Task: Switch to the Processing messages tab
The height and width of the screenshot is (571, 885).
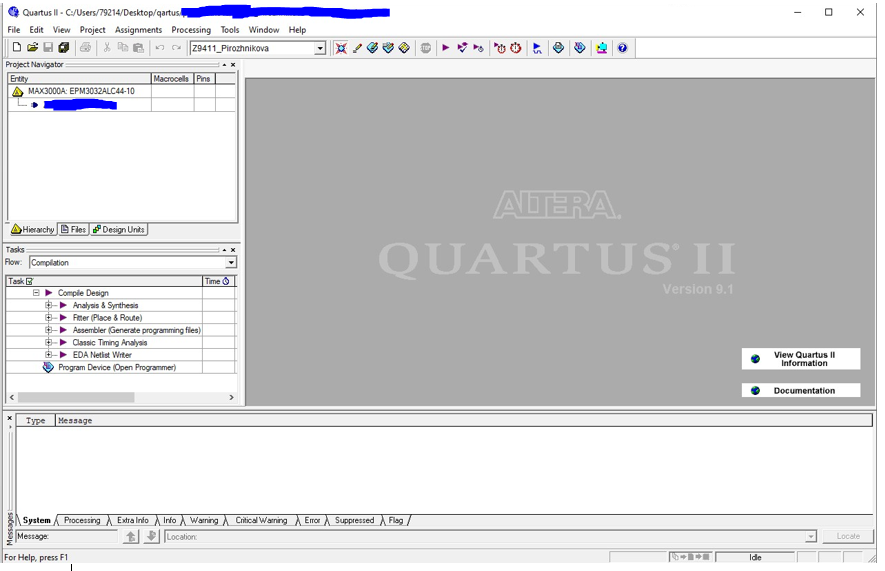Action: 82,520
